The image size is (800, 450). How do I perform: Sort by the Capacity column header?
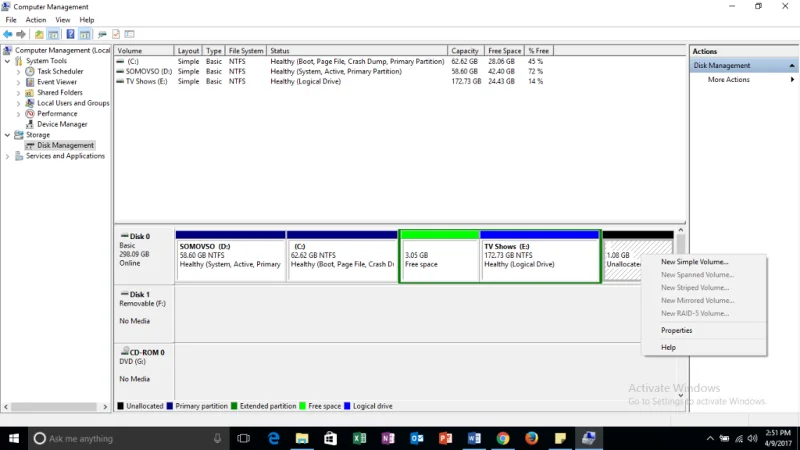point(465,51)
